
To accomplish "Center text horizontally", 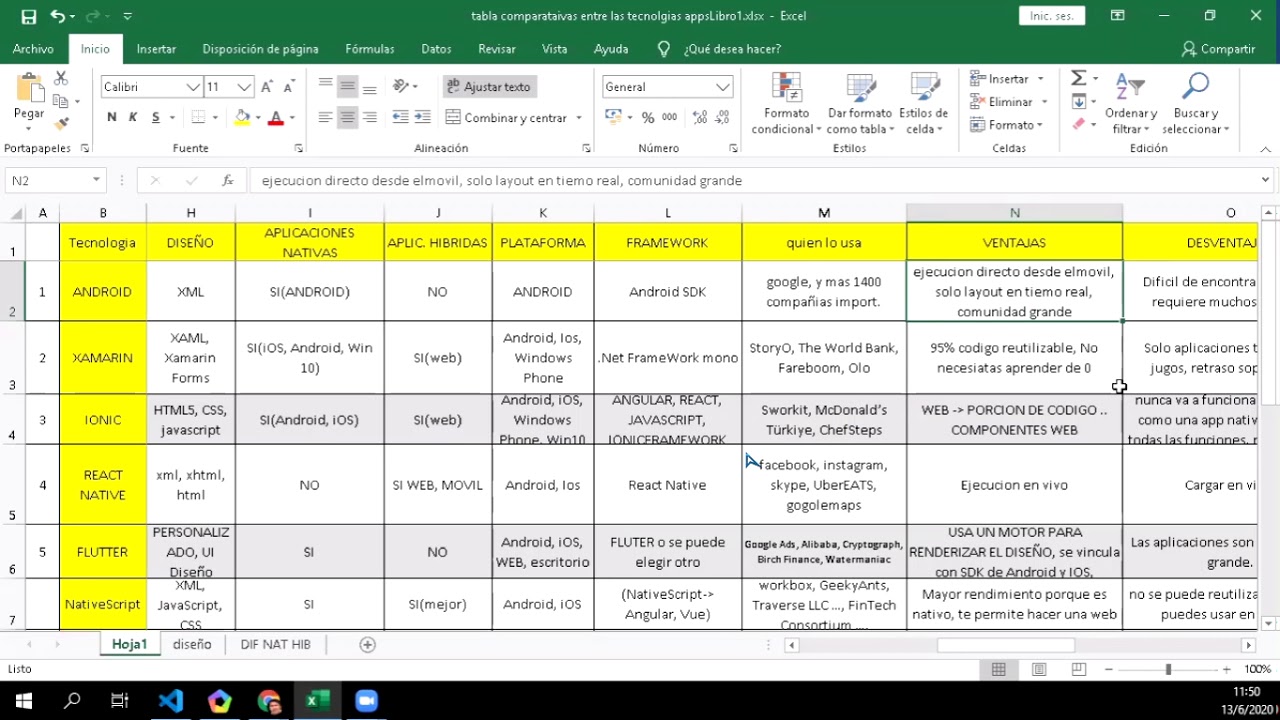I will point(347,117).
